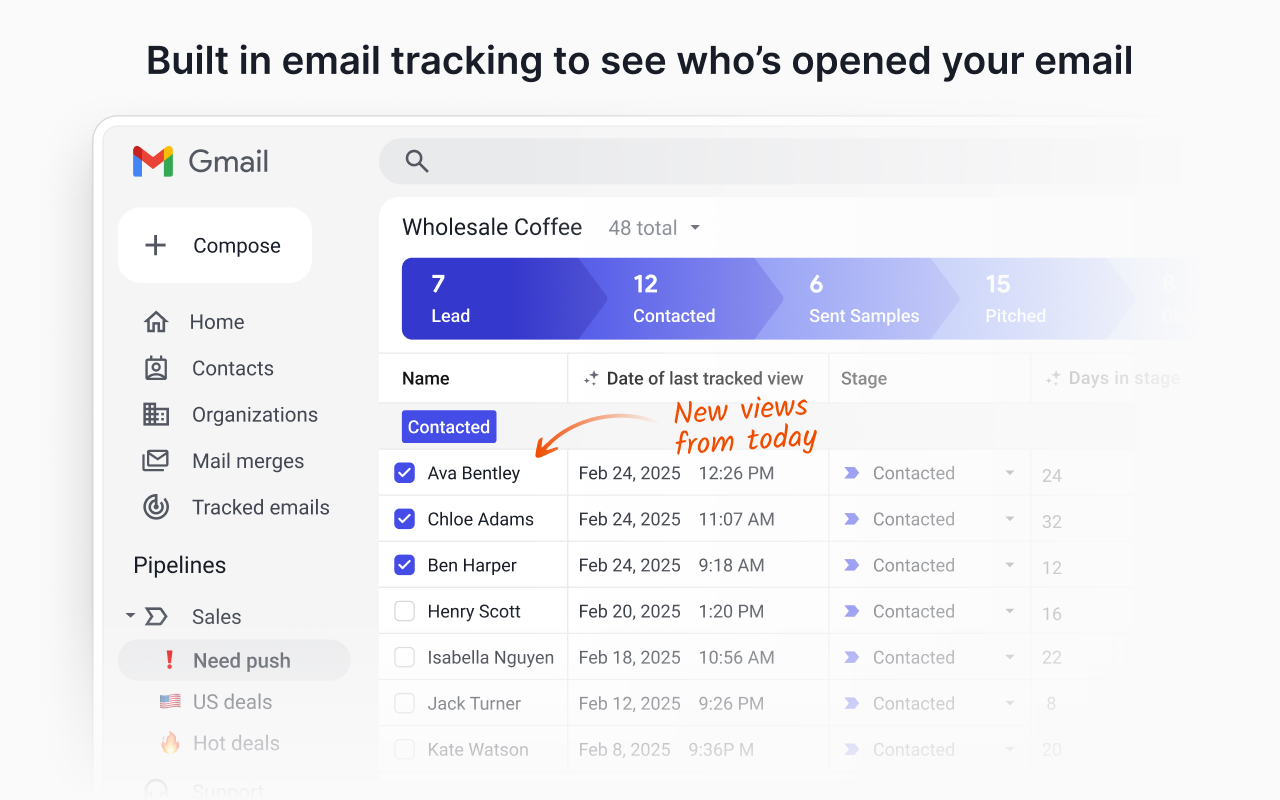This screenshot has width=1280, height=800.
Task: Click the search magnifier icon
Action: click(x=416, y=160)
